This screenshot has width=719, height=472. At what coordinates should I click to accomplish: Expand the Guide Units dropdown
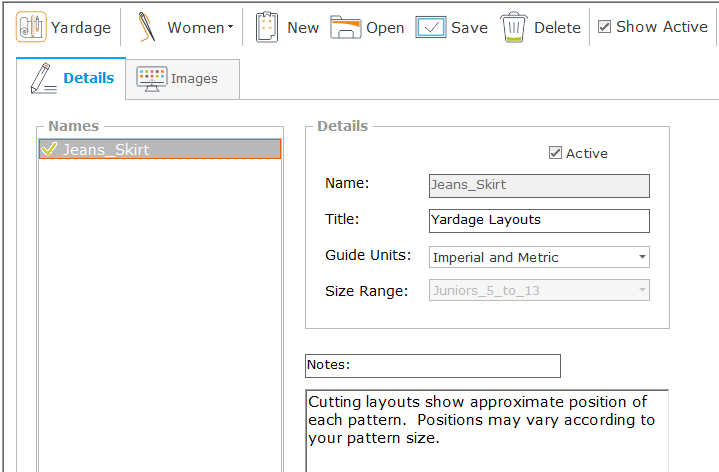click(641, 257)
